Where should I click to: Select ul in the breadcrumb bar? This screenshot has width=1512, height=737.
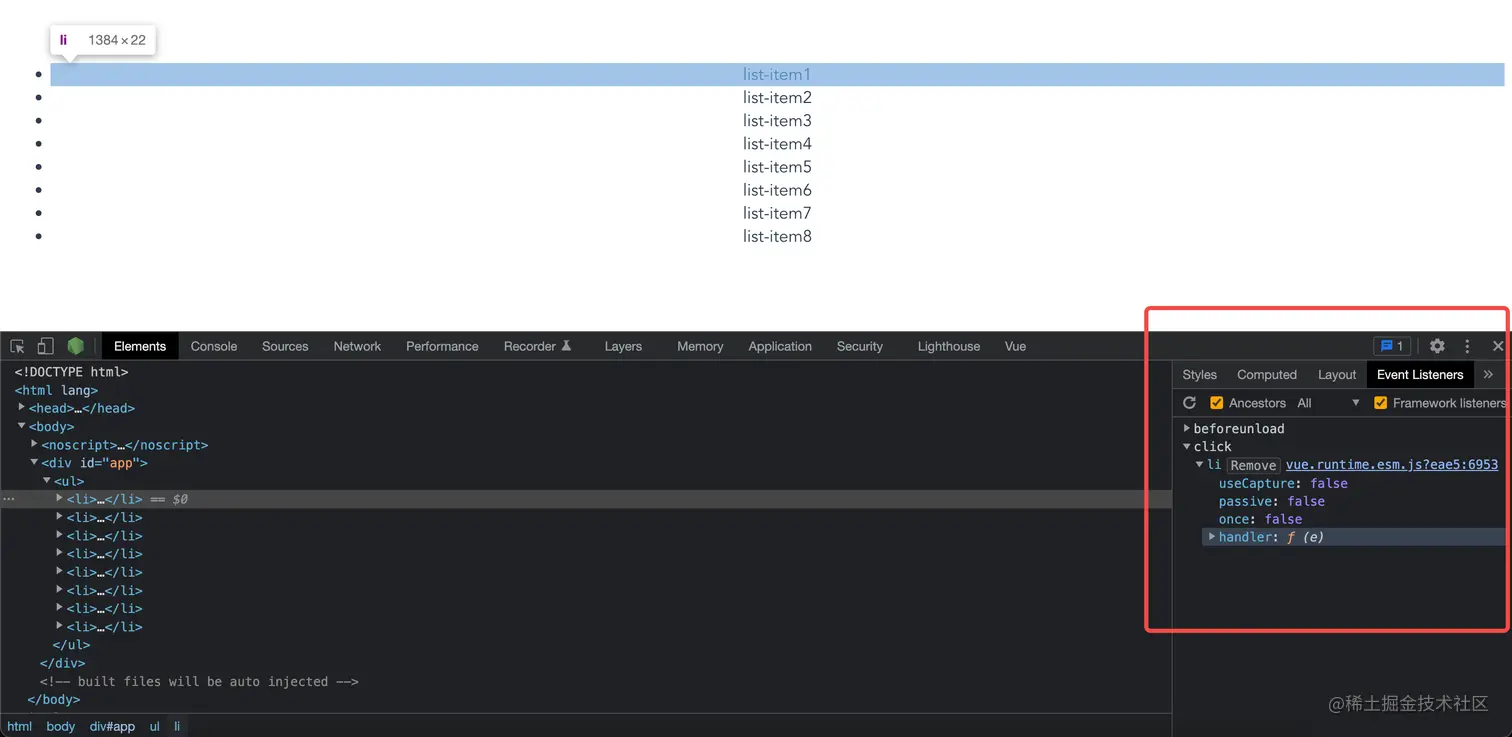pyautogui.click(x=155, y=726)
